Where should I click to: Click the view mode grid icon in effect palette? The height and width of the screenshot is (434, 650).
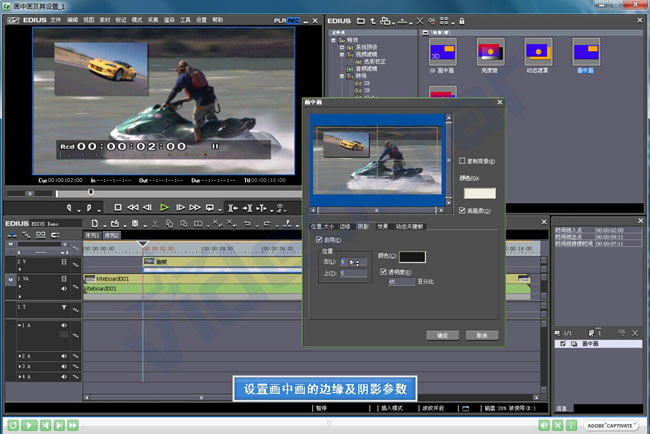[444, 21]
